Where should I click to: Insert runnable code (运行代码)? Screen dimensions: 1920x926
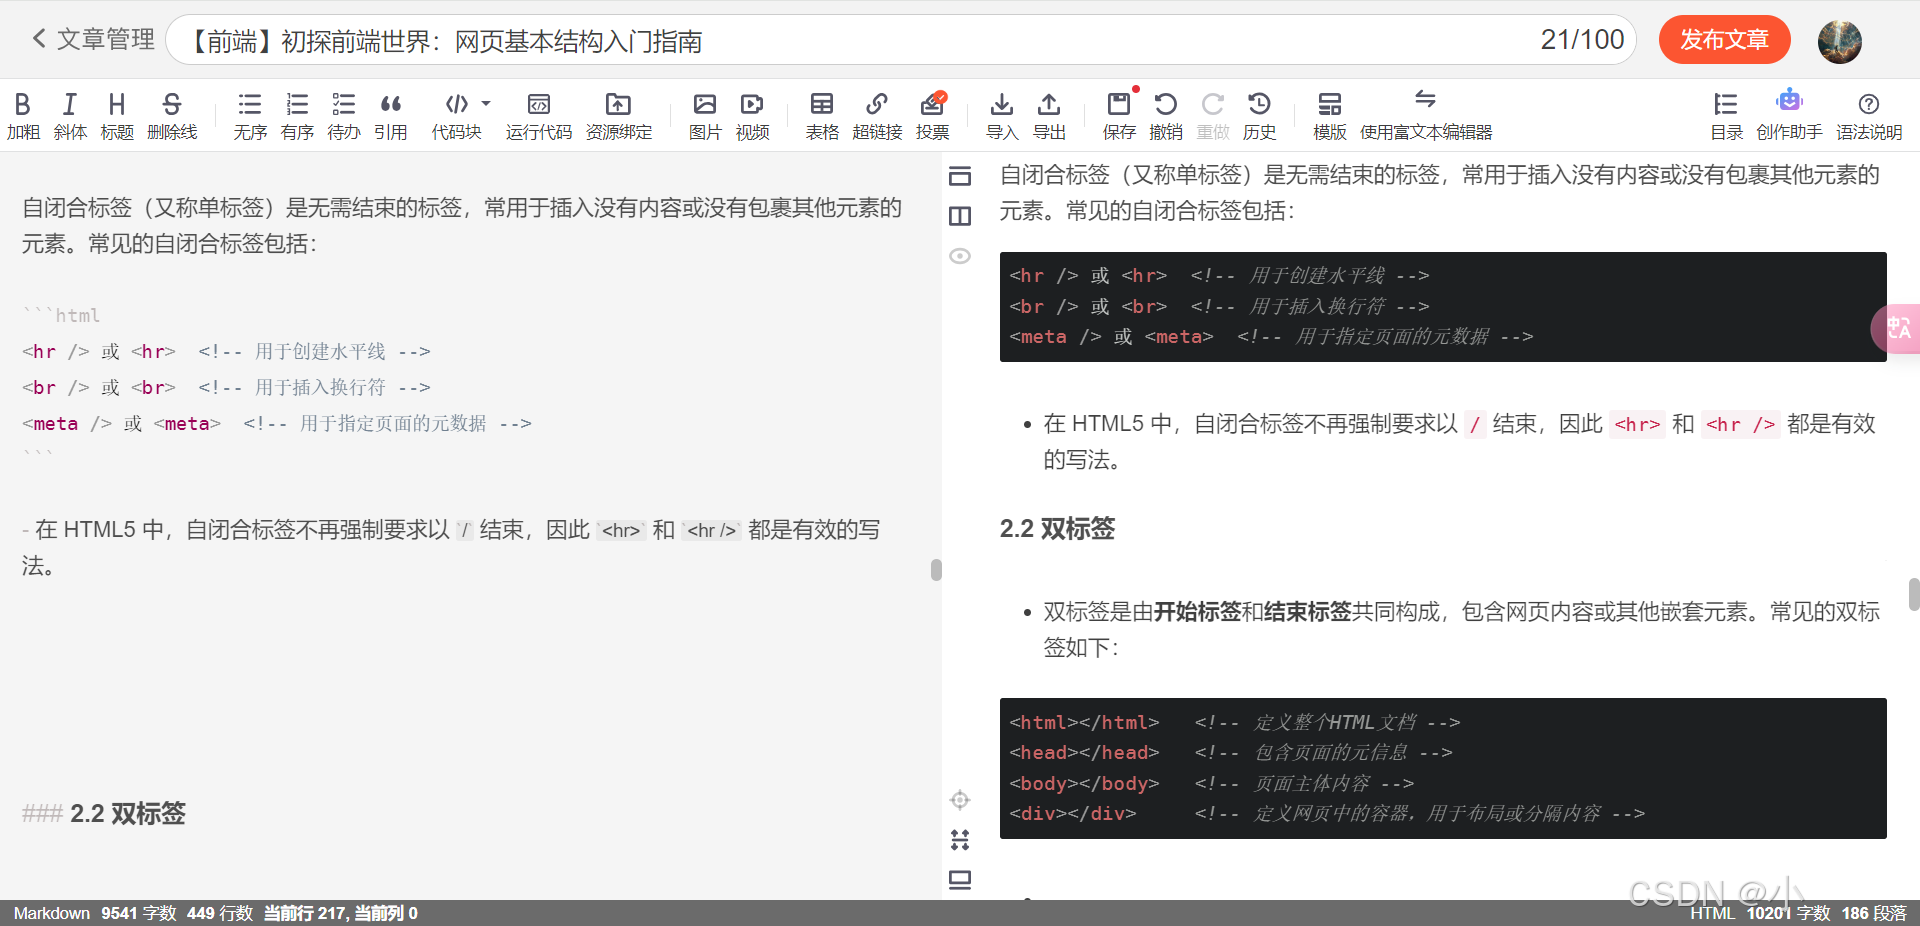[539, 116]
